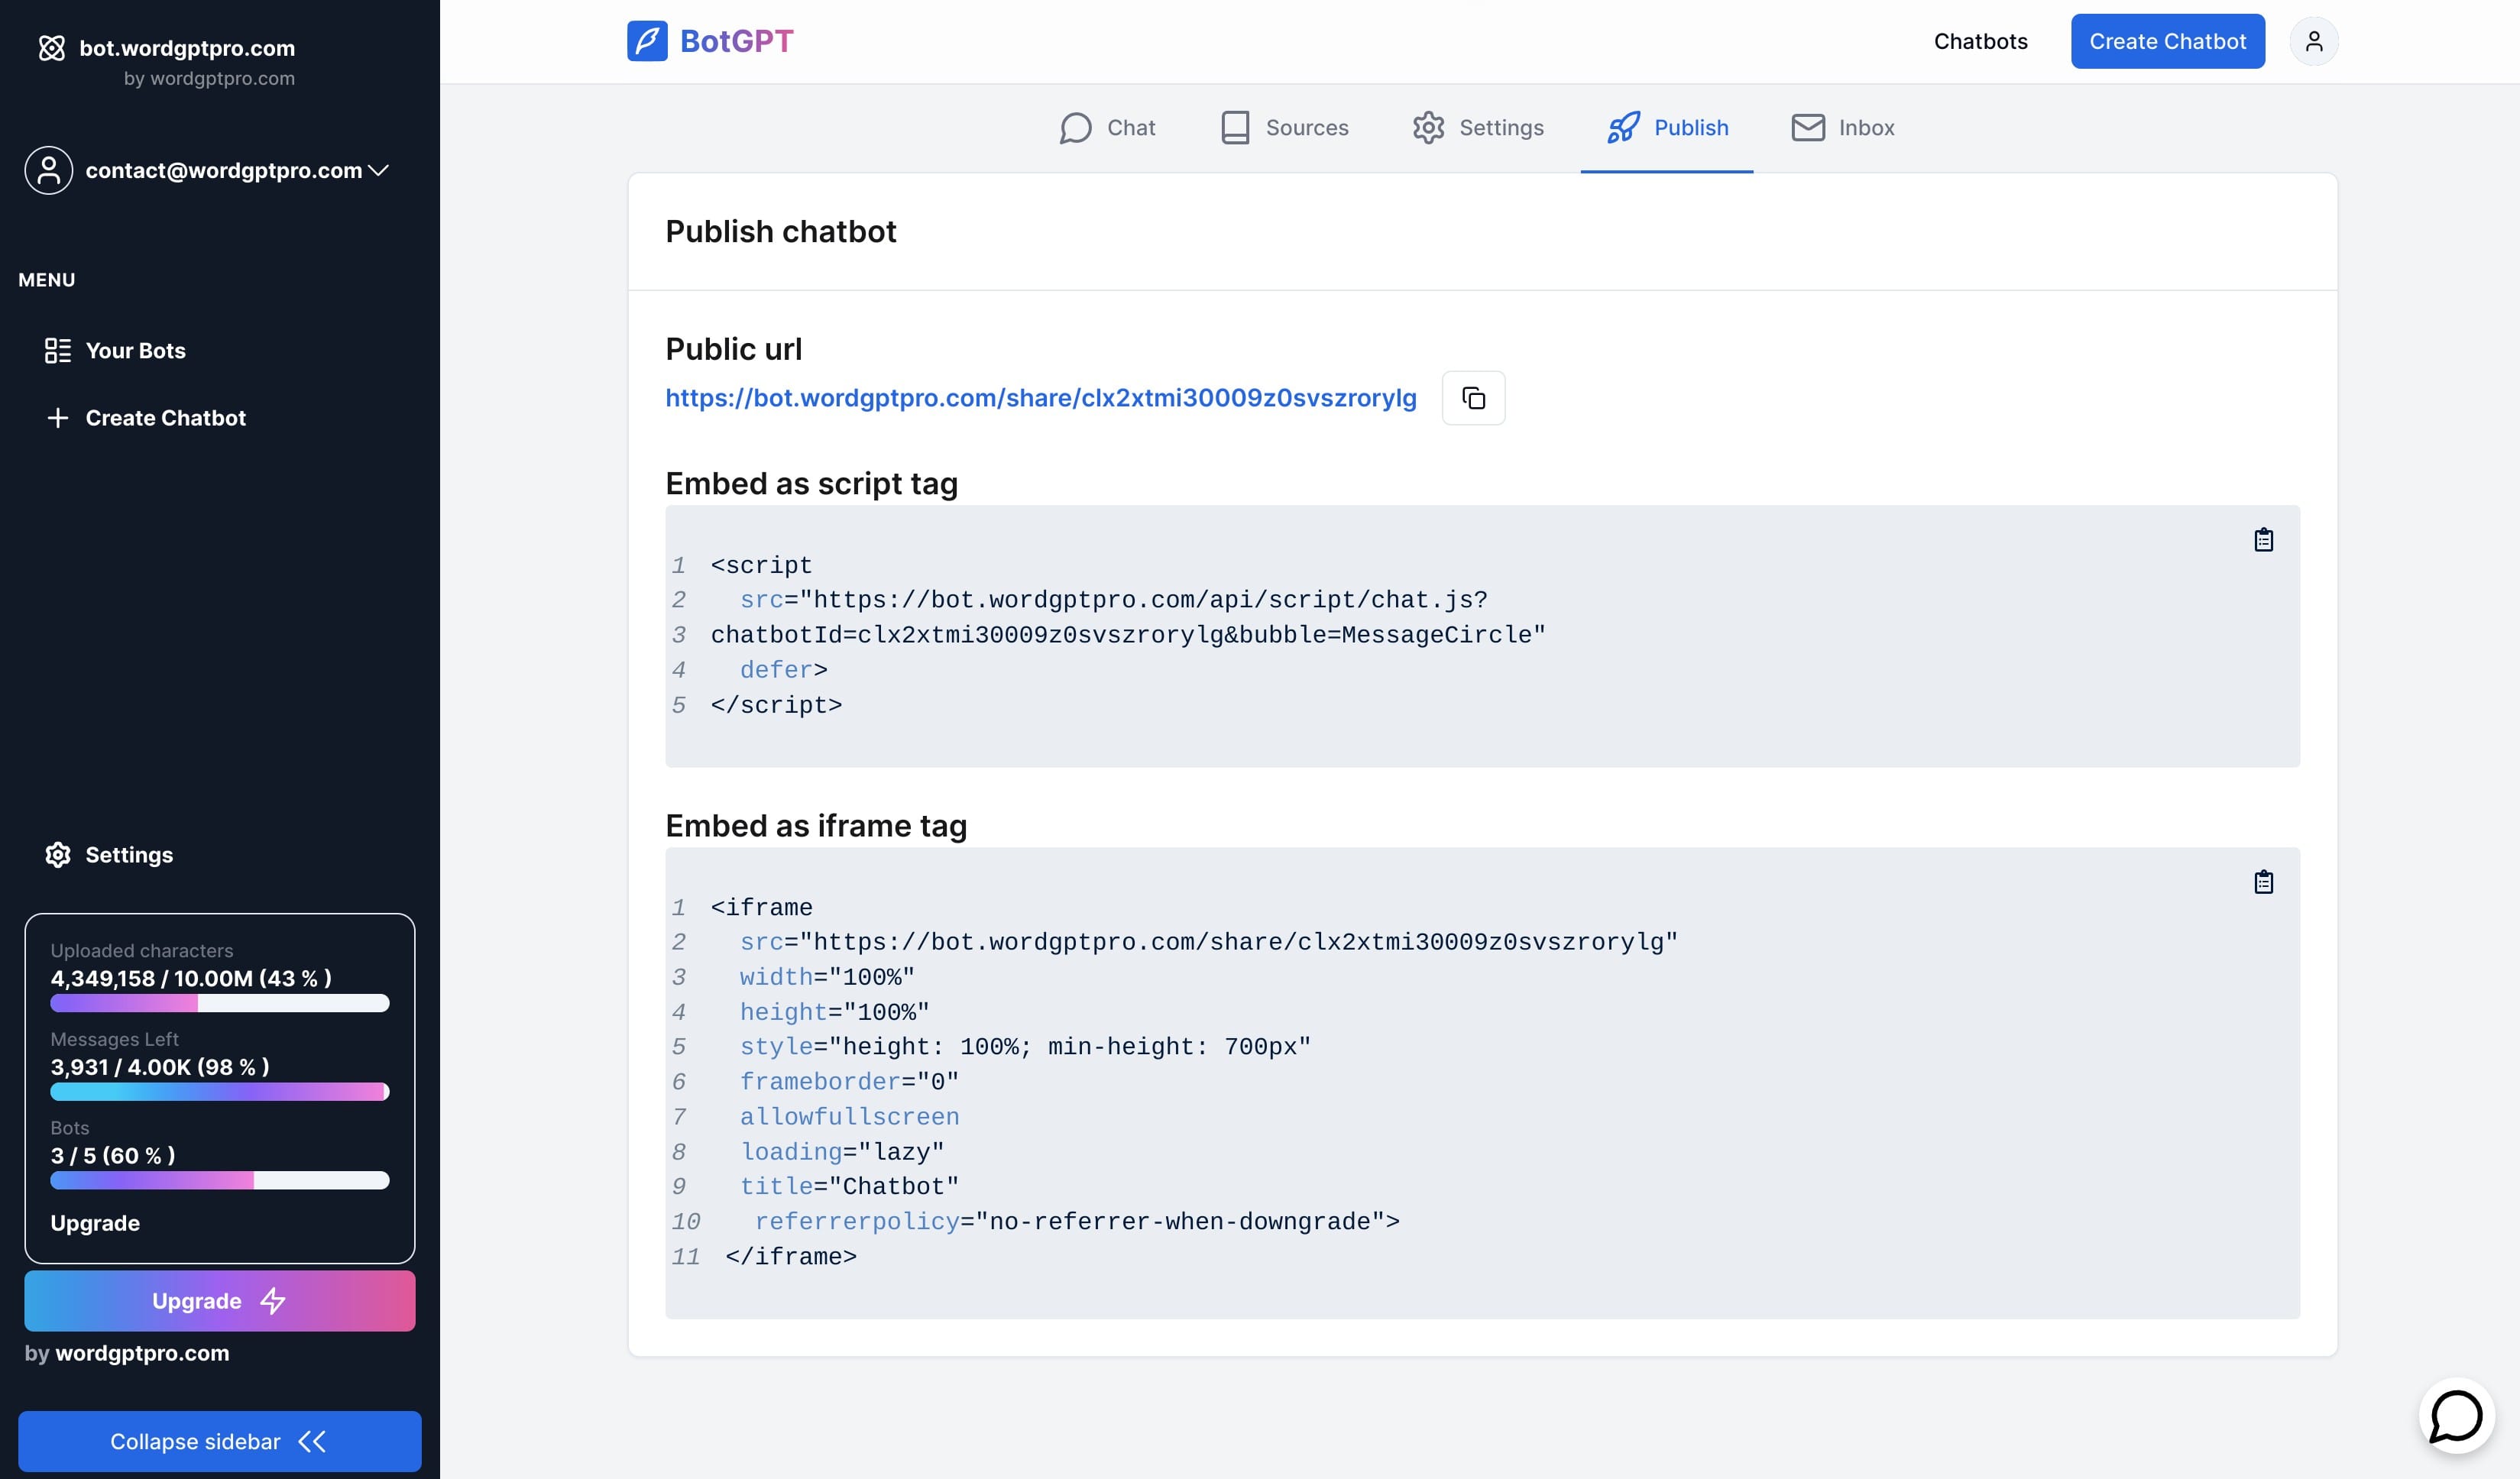Open the user account icon in top bar
This screenshot has width=2520, height=1479.
point(2314,41)
